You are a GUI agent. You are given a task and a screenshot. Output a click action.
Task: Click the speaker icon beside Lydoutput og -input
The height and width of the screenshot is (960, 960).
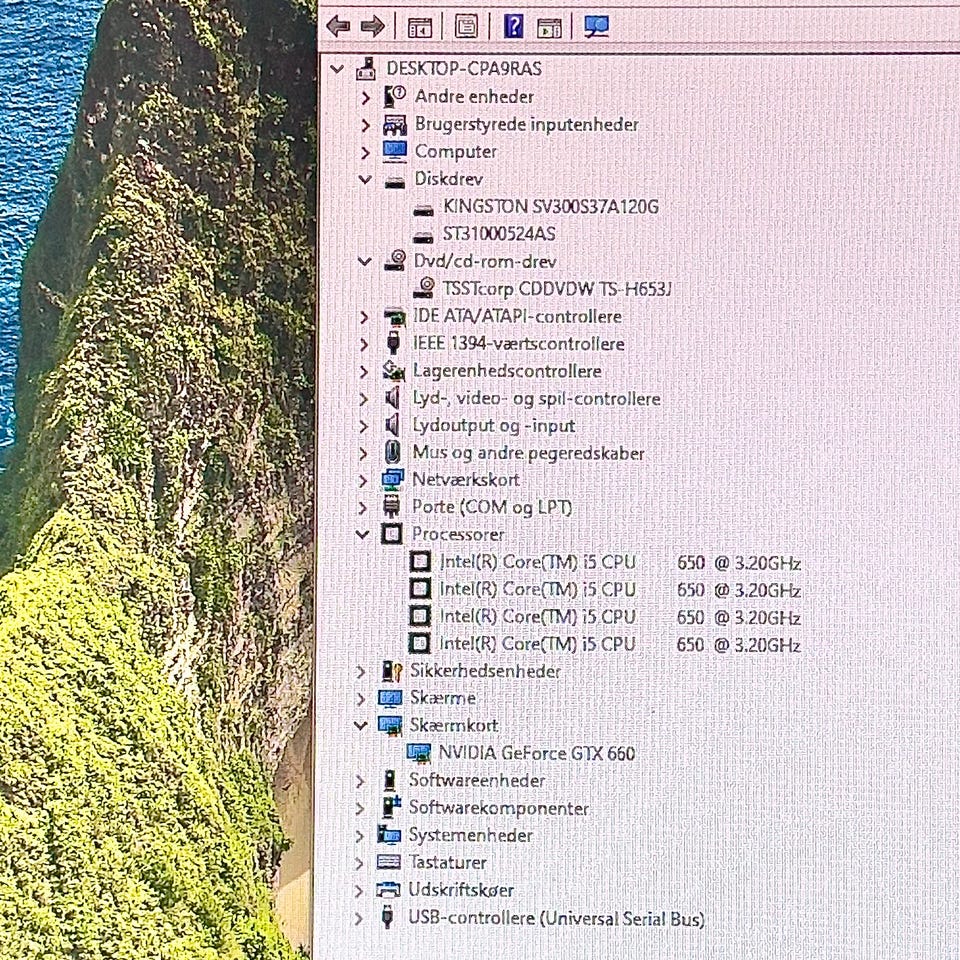click(x=392, y=426)
